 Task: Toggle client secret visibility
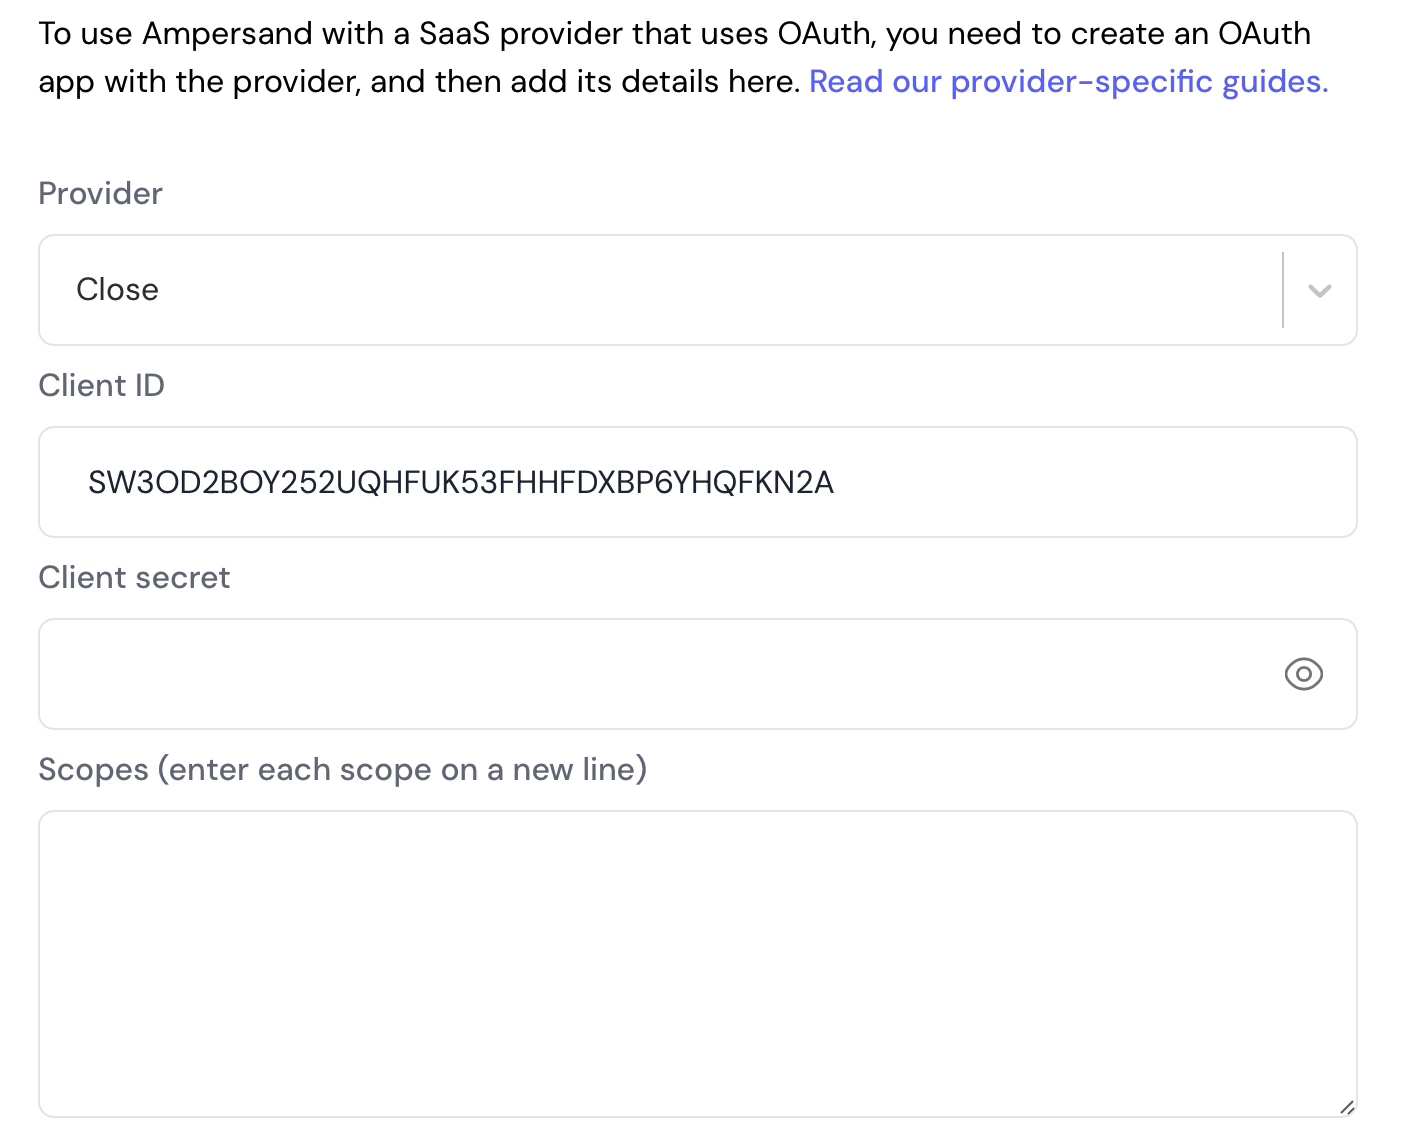coord(1303,674)
